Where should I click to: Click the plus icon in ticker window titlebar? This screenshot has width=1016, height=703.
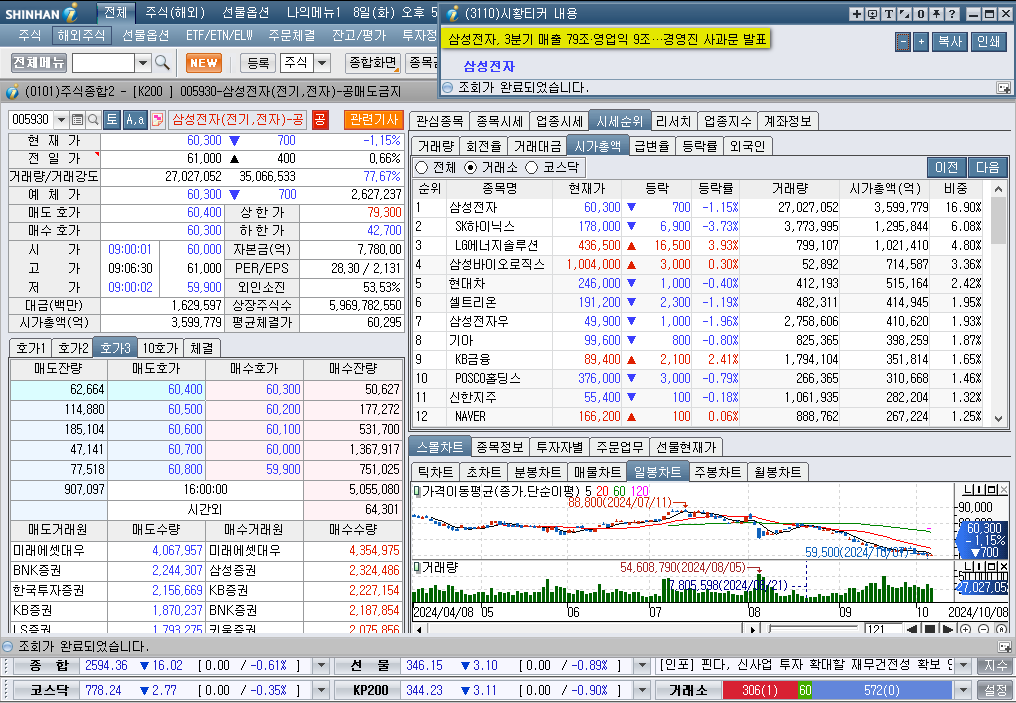[x=857, y=14]
